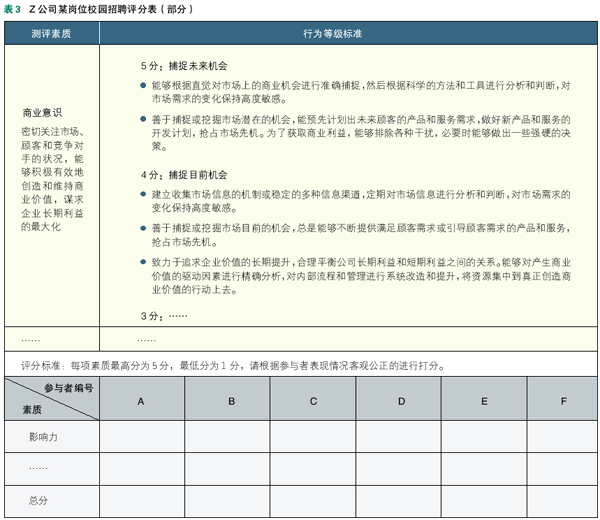Click 总分 cell for participant B
The height and width of the screenshot is (520, 600).
(x=230, y=500)
